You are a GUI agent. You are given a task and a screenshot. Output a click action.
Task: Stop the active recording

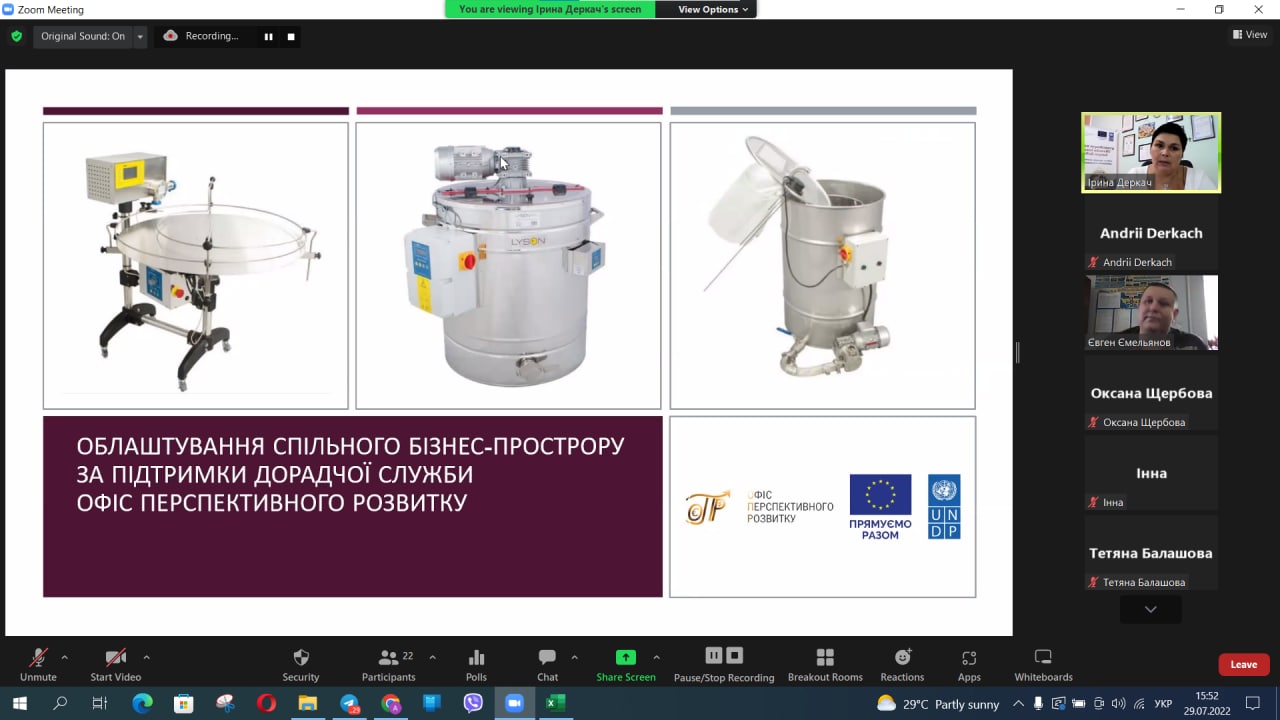(x=735, y=656)
